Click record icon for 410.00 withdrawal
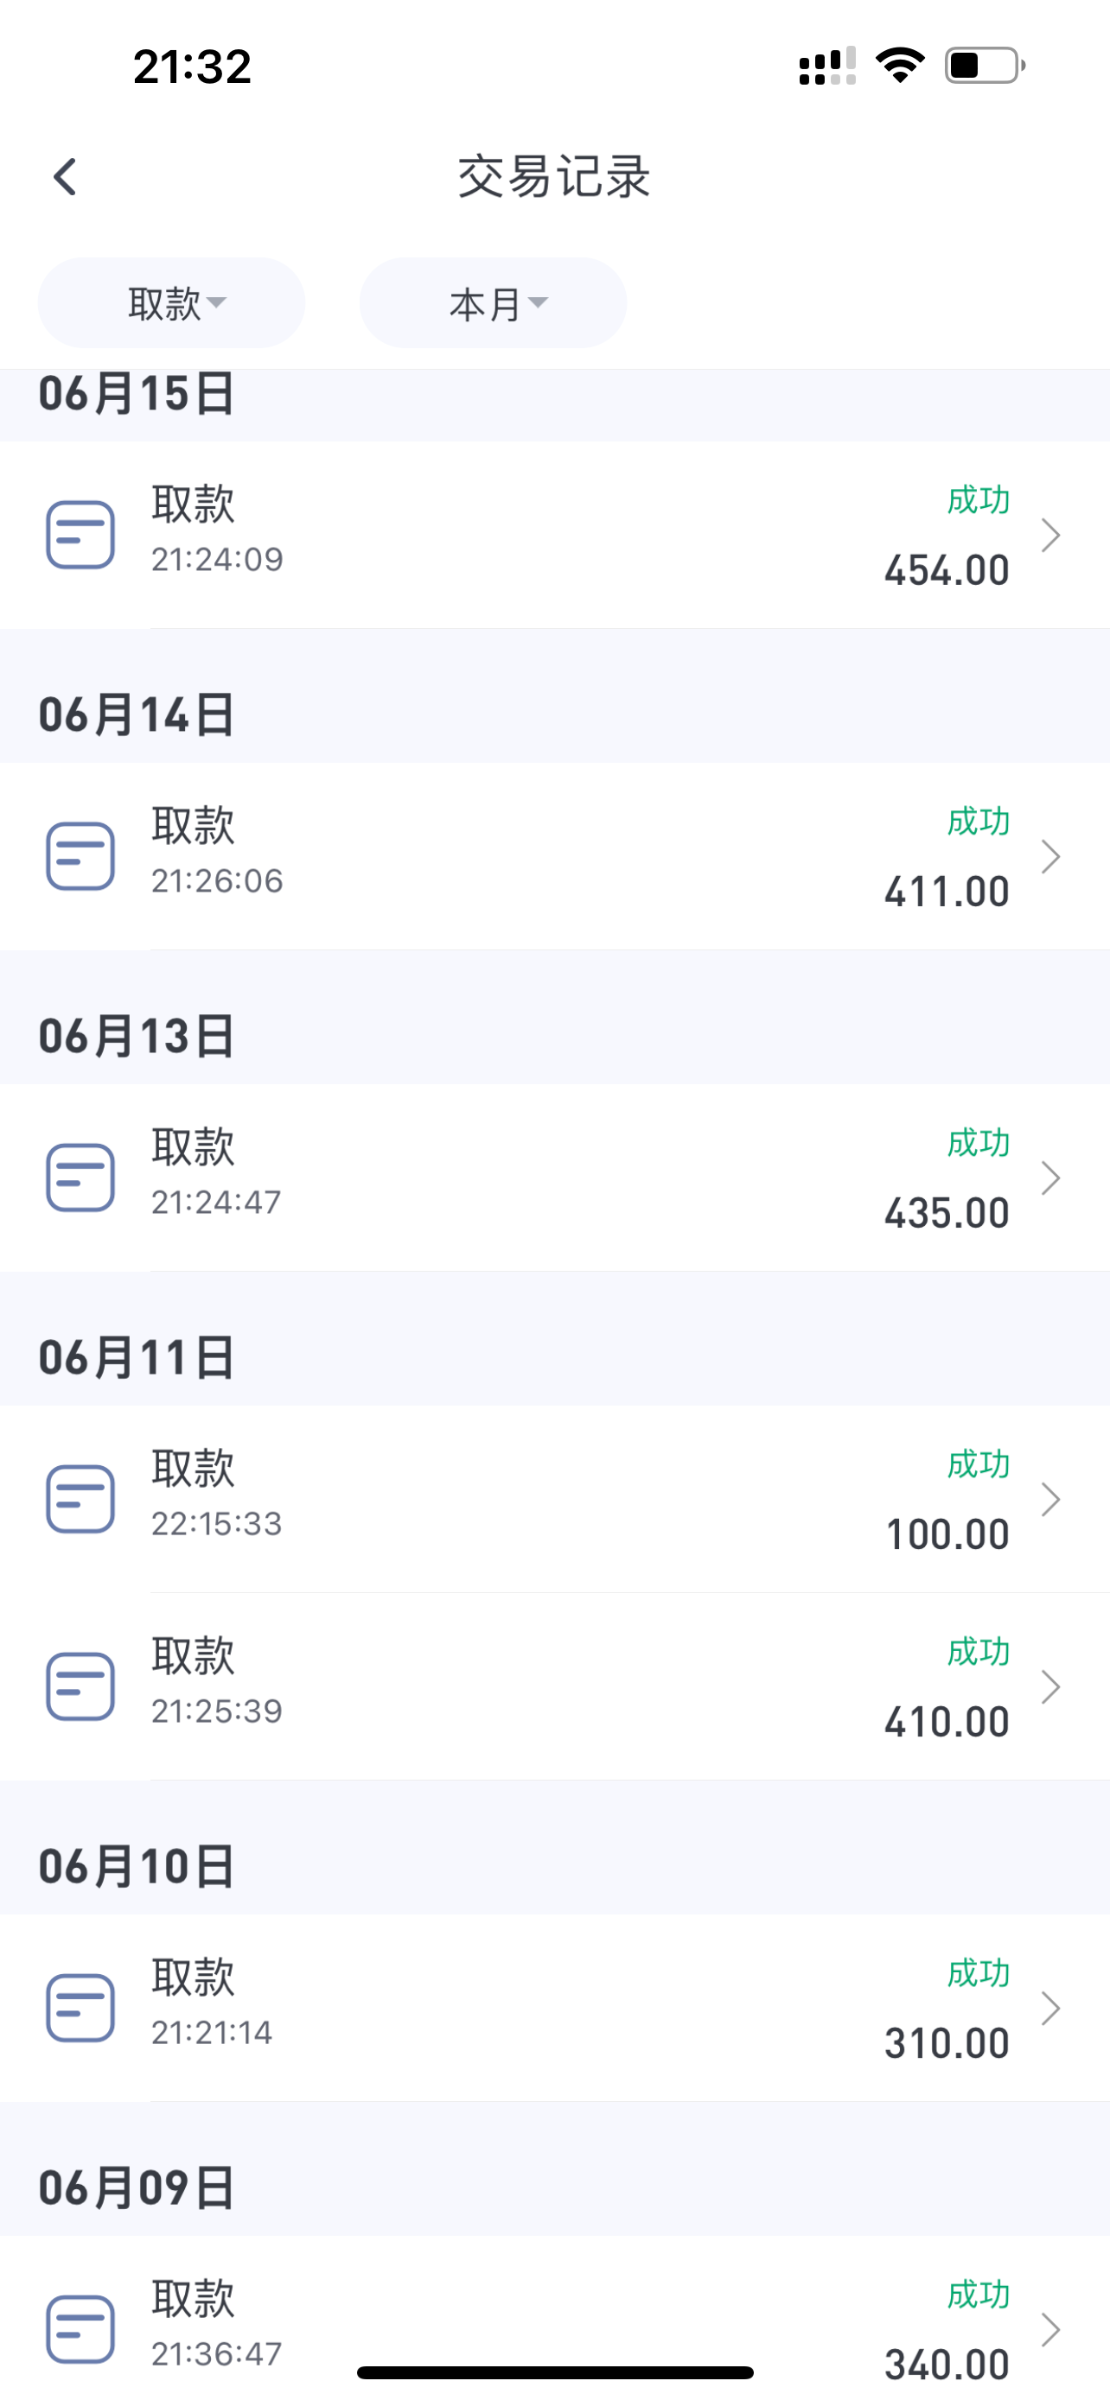Image resolution: width=1110 pixels, height=2400 pixels. point(80,1686)
